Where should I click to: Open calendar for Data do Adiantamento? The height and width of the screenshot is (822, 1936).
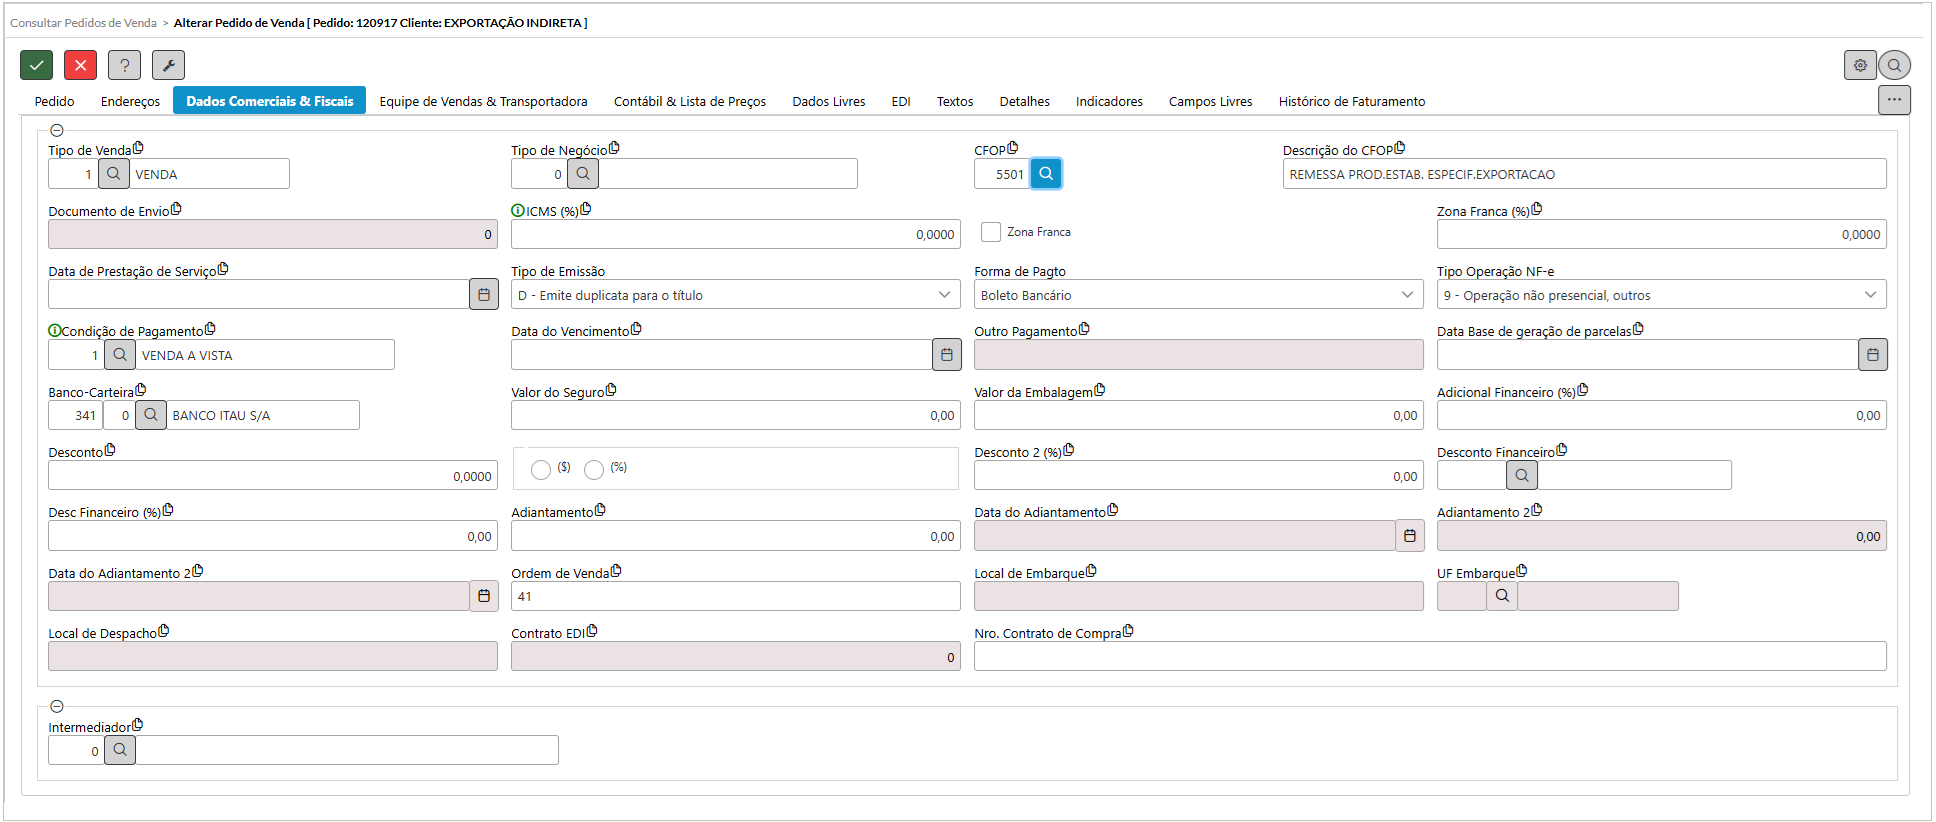(x=1410, y=536)
